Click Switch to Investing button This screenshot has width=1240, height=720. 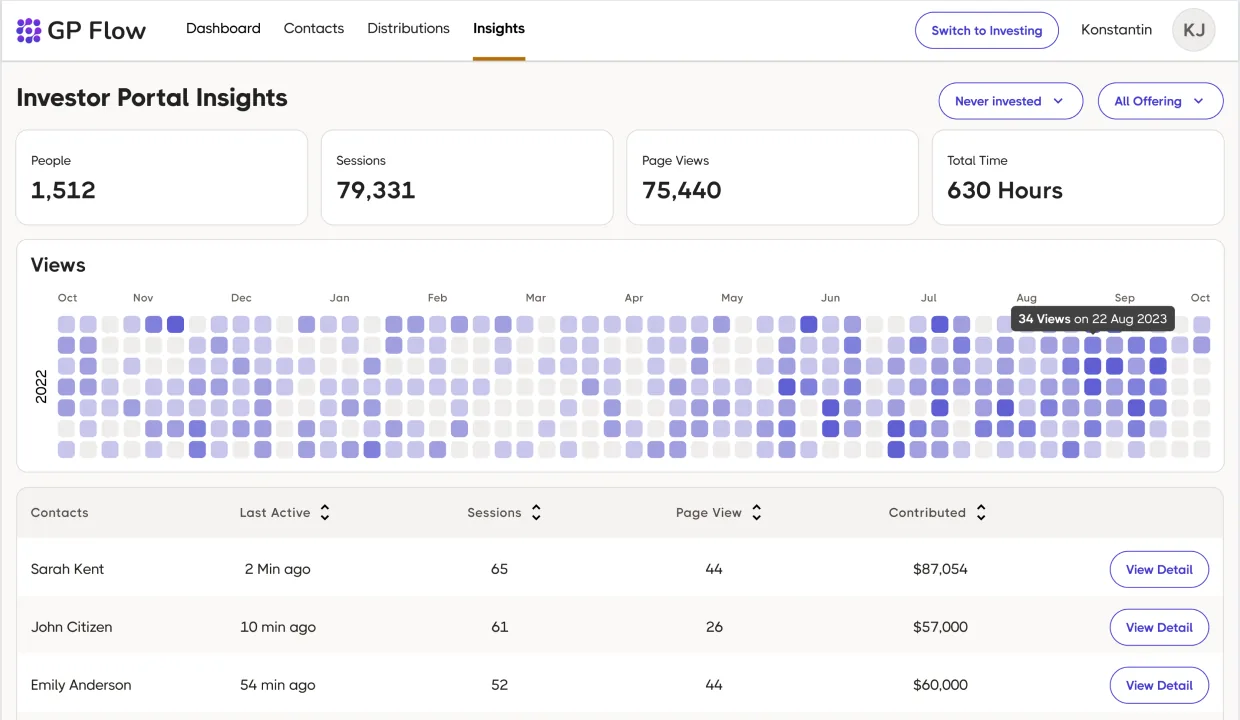coord(987,30)
